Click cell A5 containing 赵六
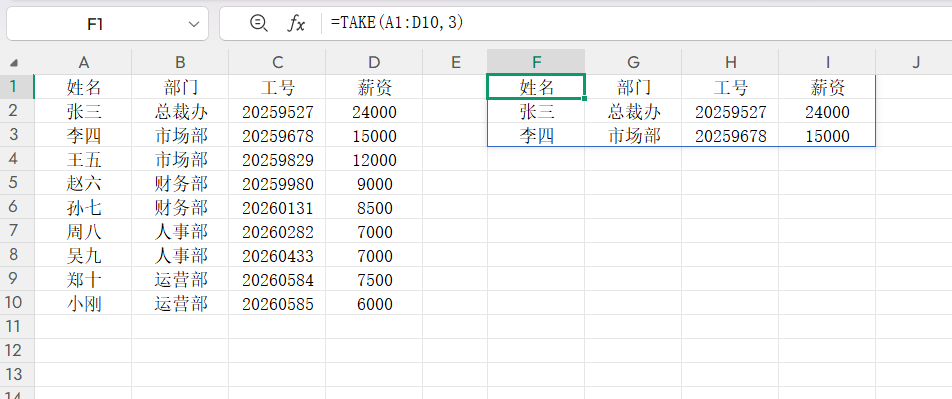The height and width of the screenshot is (399, 952). (x=83, y=183)
